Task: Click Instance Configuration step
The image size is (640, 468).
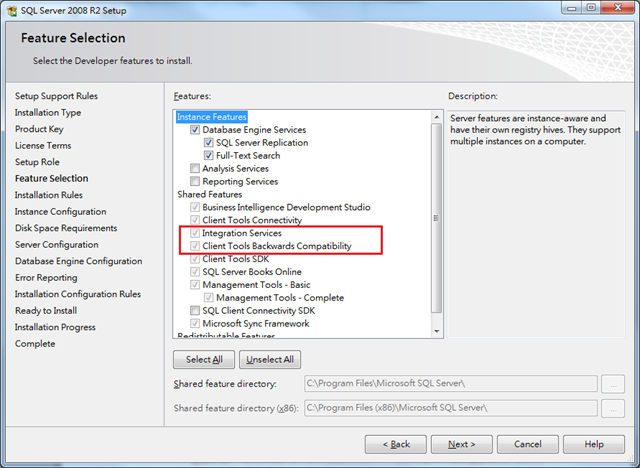Action: [x=60, y=212]
